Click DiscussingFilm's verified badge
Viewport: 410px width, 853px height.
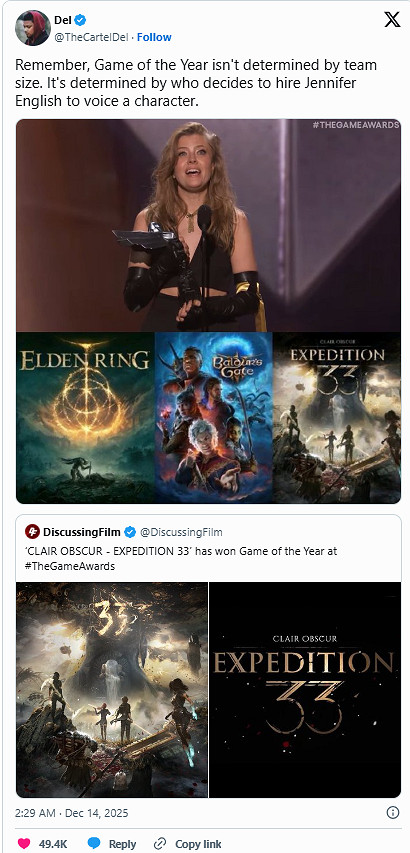point(130,531)
